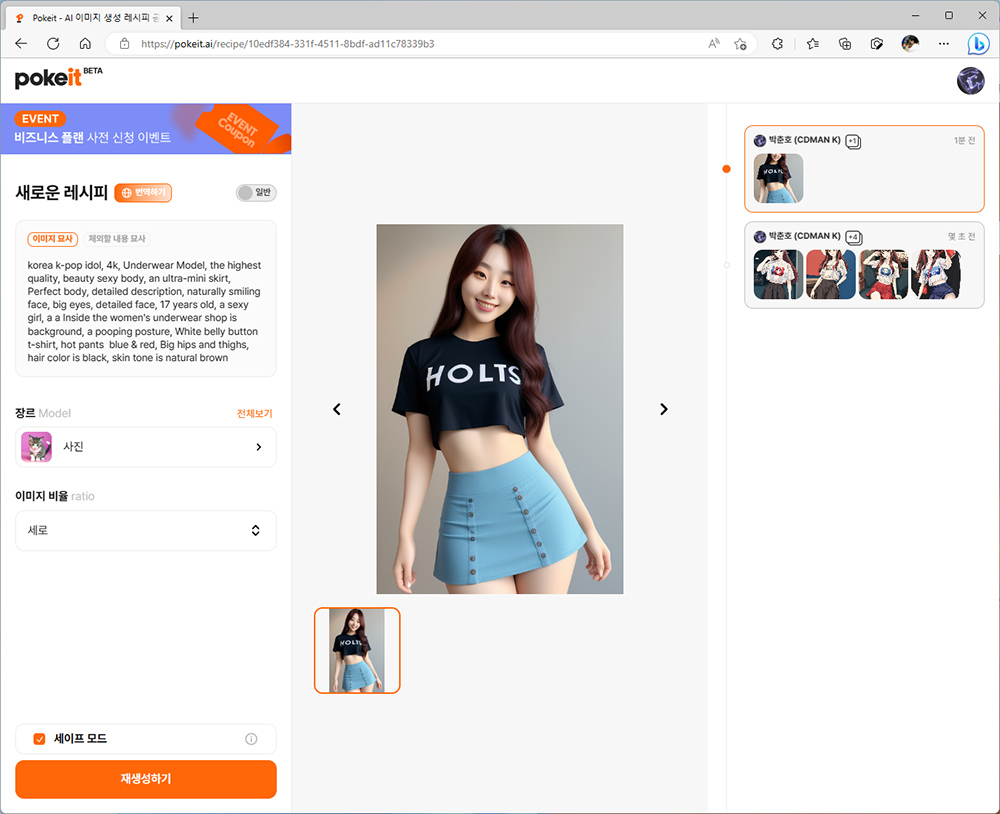Viewport: 1000px width, 814px height.
Task: Open the browser home page icon
Action: (85, 43)
